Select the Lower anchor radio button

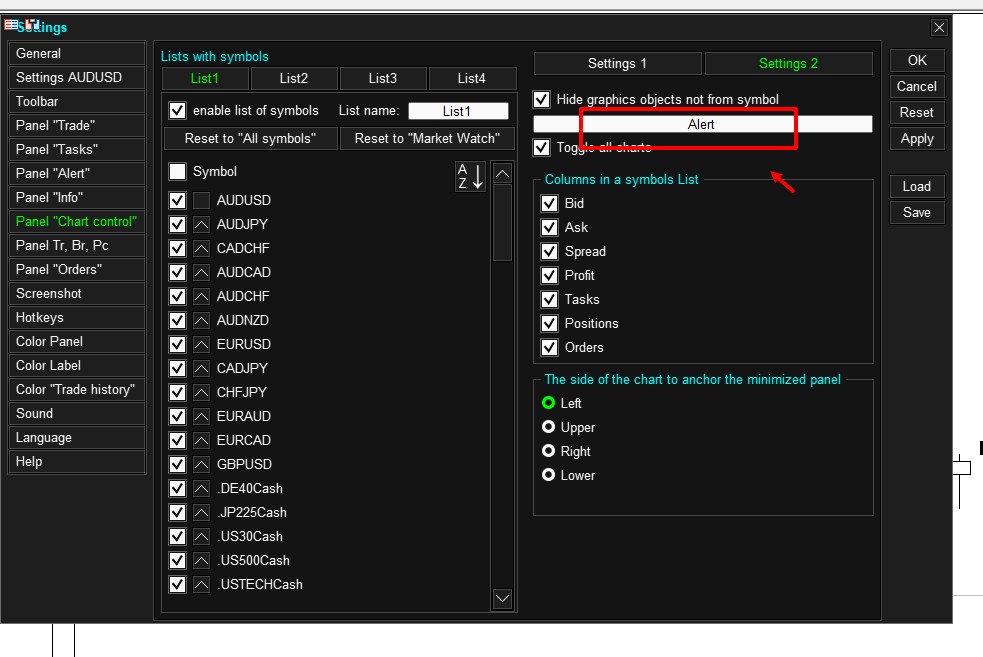click(549, 475)
